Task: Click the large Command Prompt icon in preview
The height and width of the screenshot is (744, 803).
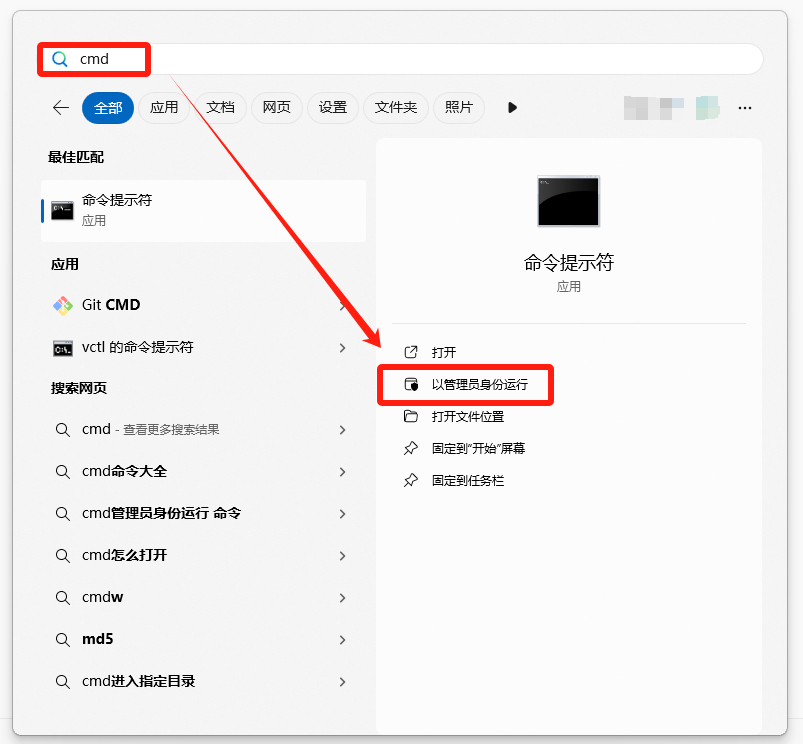Action: (x=568, y=201)
